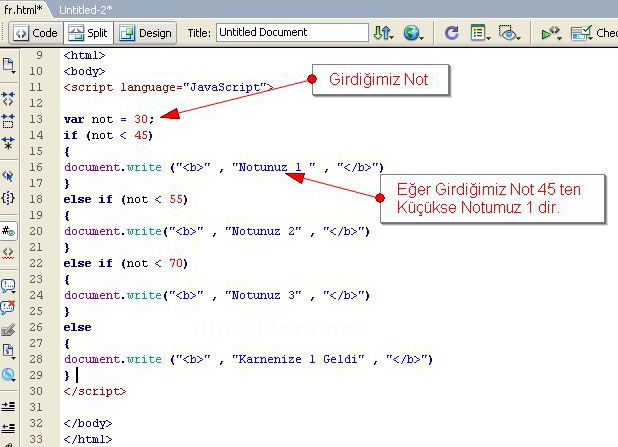
Task: Expand the View Options dropdown
Action: tap(481, 33)
